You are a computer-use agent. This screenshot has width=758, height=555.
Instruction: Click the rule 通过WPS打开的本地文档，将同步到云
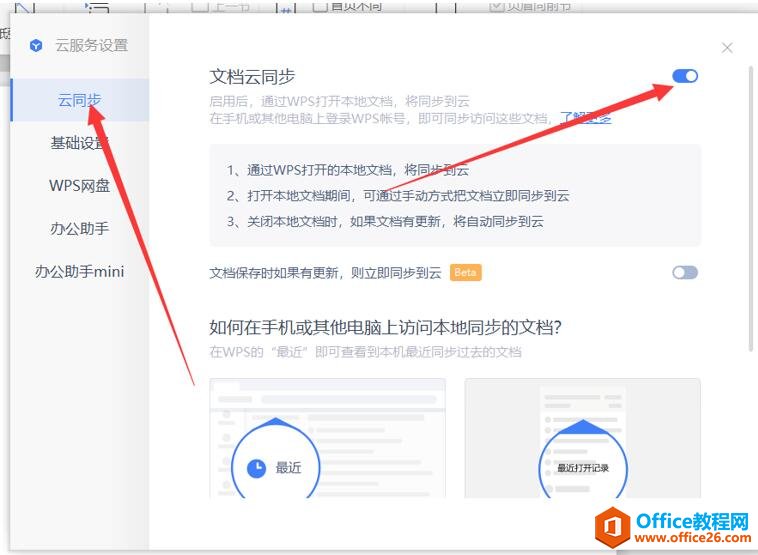[x=348, y=170]
